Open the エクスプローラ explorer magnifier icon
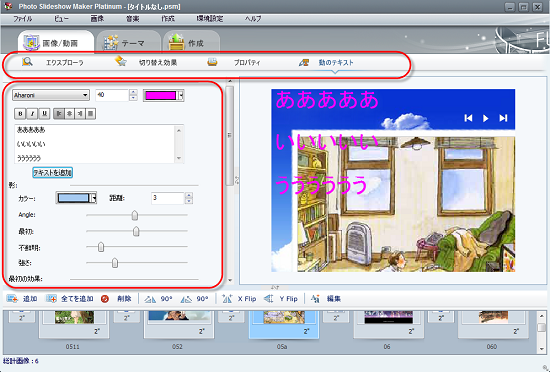This screenshot has height=372, width=550. [27, 62]
